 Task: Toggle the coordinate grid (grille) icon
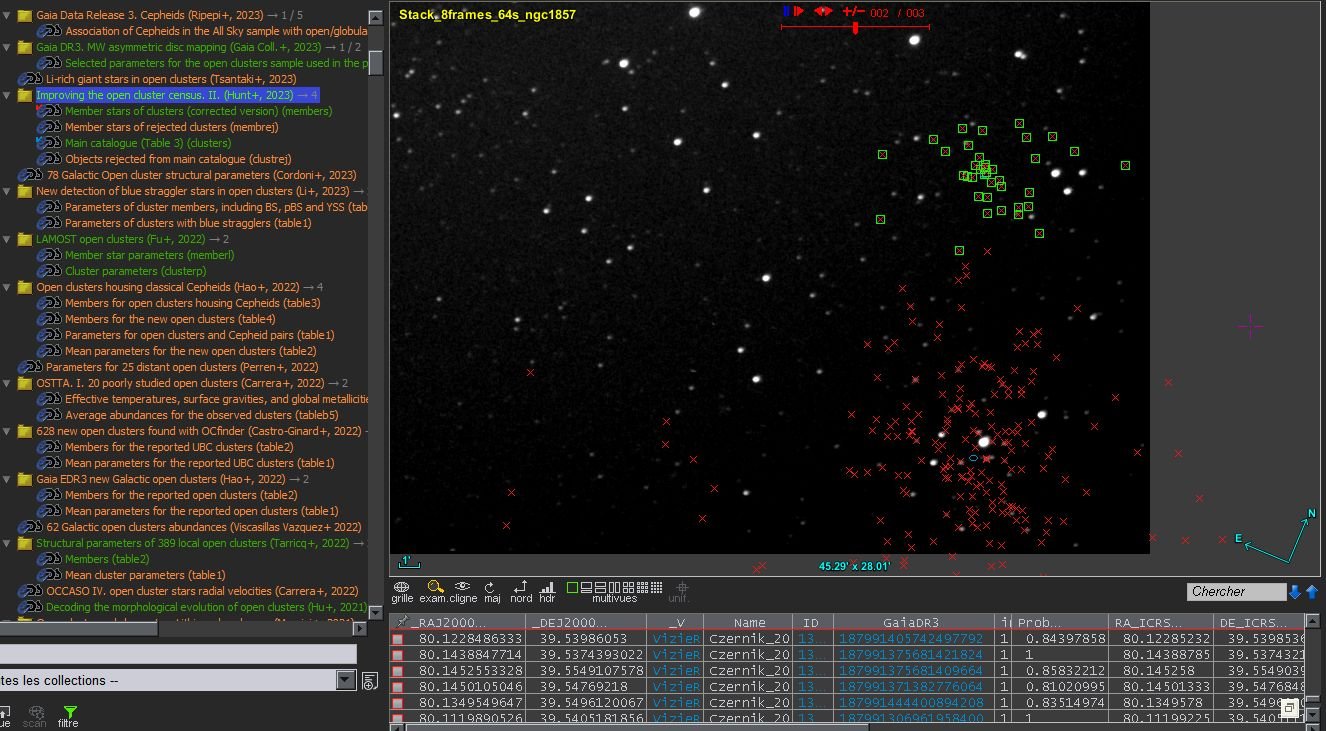(401, 588)
